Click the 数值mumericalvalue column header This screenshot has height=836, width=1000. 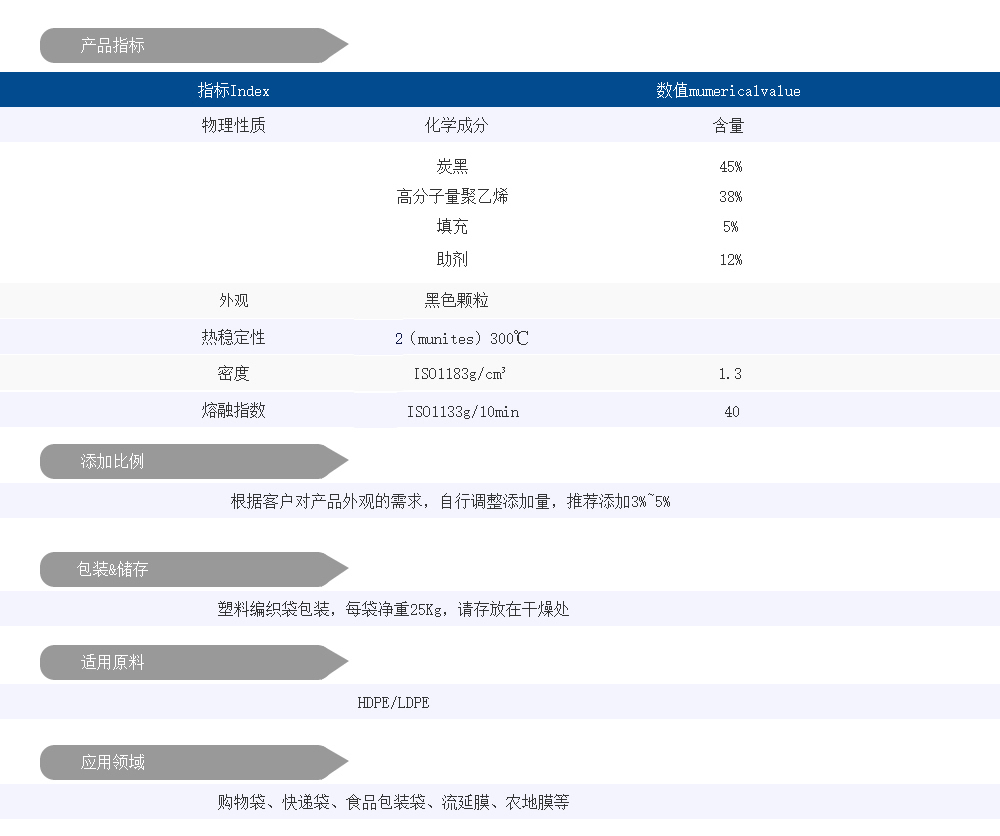click(x=728, y=91)
